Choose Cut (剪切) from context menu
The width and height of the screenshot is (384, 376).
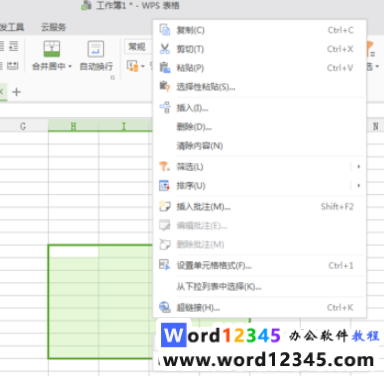coord(260,49)
